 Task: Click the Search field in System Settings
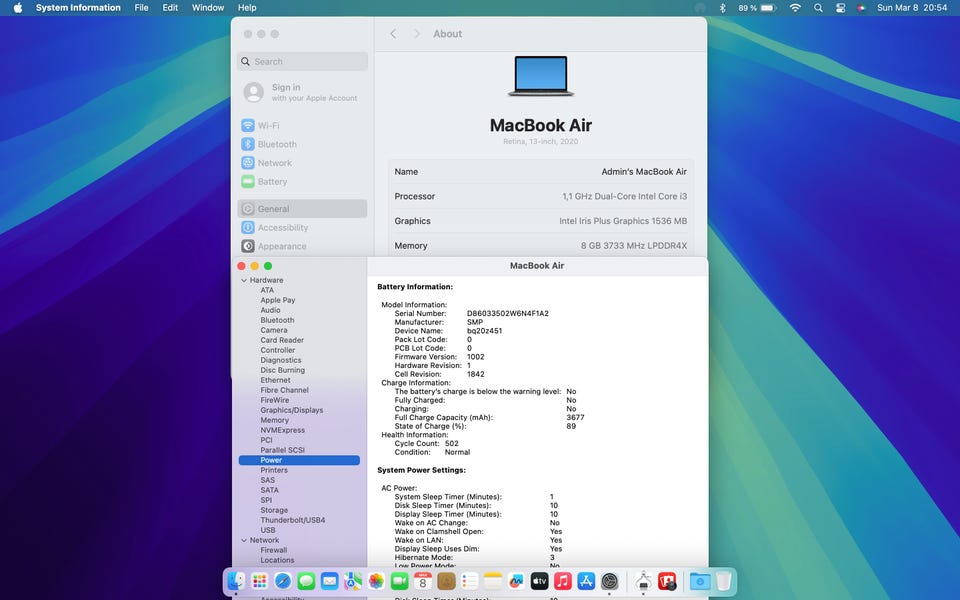tap(302, 61)
